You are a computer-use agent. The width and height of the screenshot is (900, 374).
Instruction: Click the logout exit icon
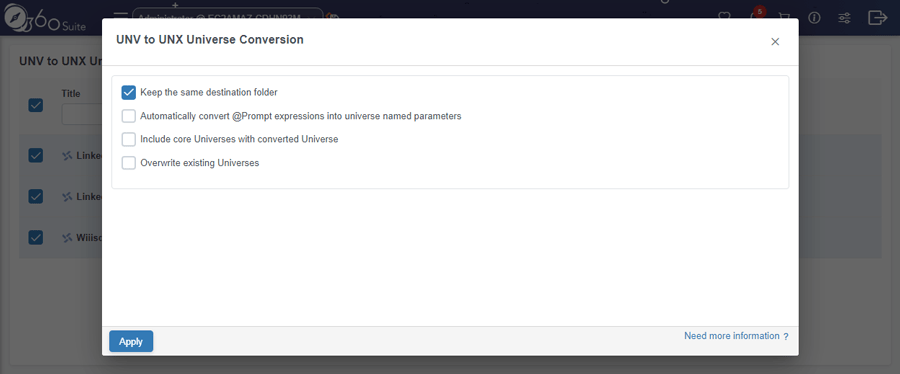(x=878, y=18)
